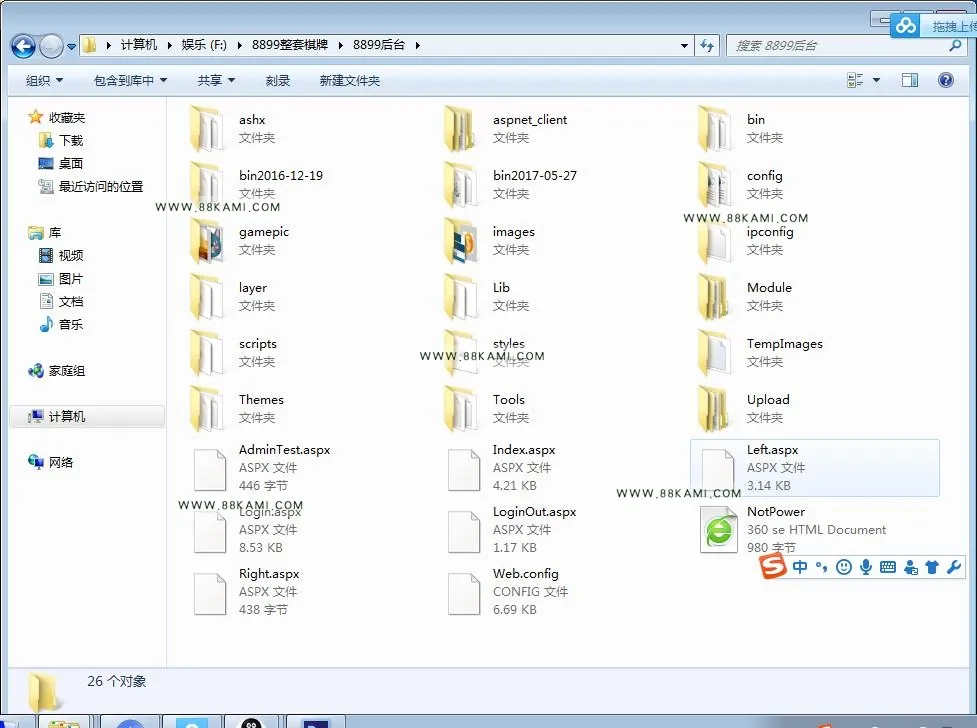Toggle Sogou 中 Chinese input mode
Viewport: 977px width, 728px height.
(x=800, y=567)
